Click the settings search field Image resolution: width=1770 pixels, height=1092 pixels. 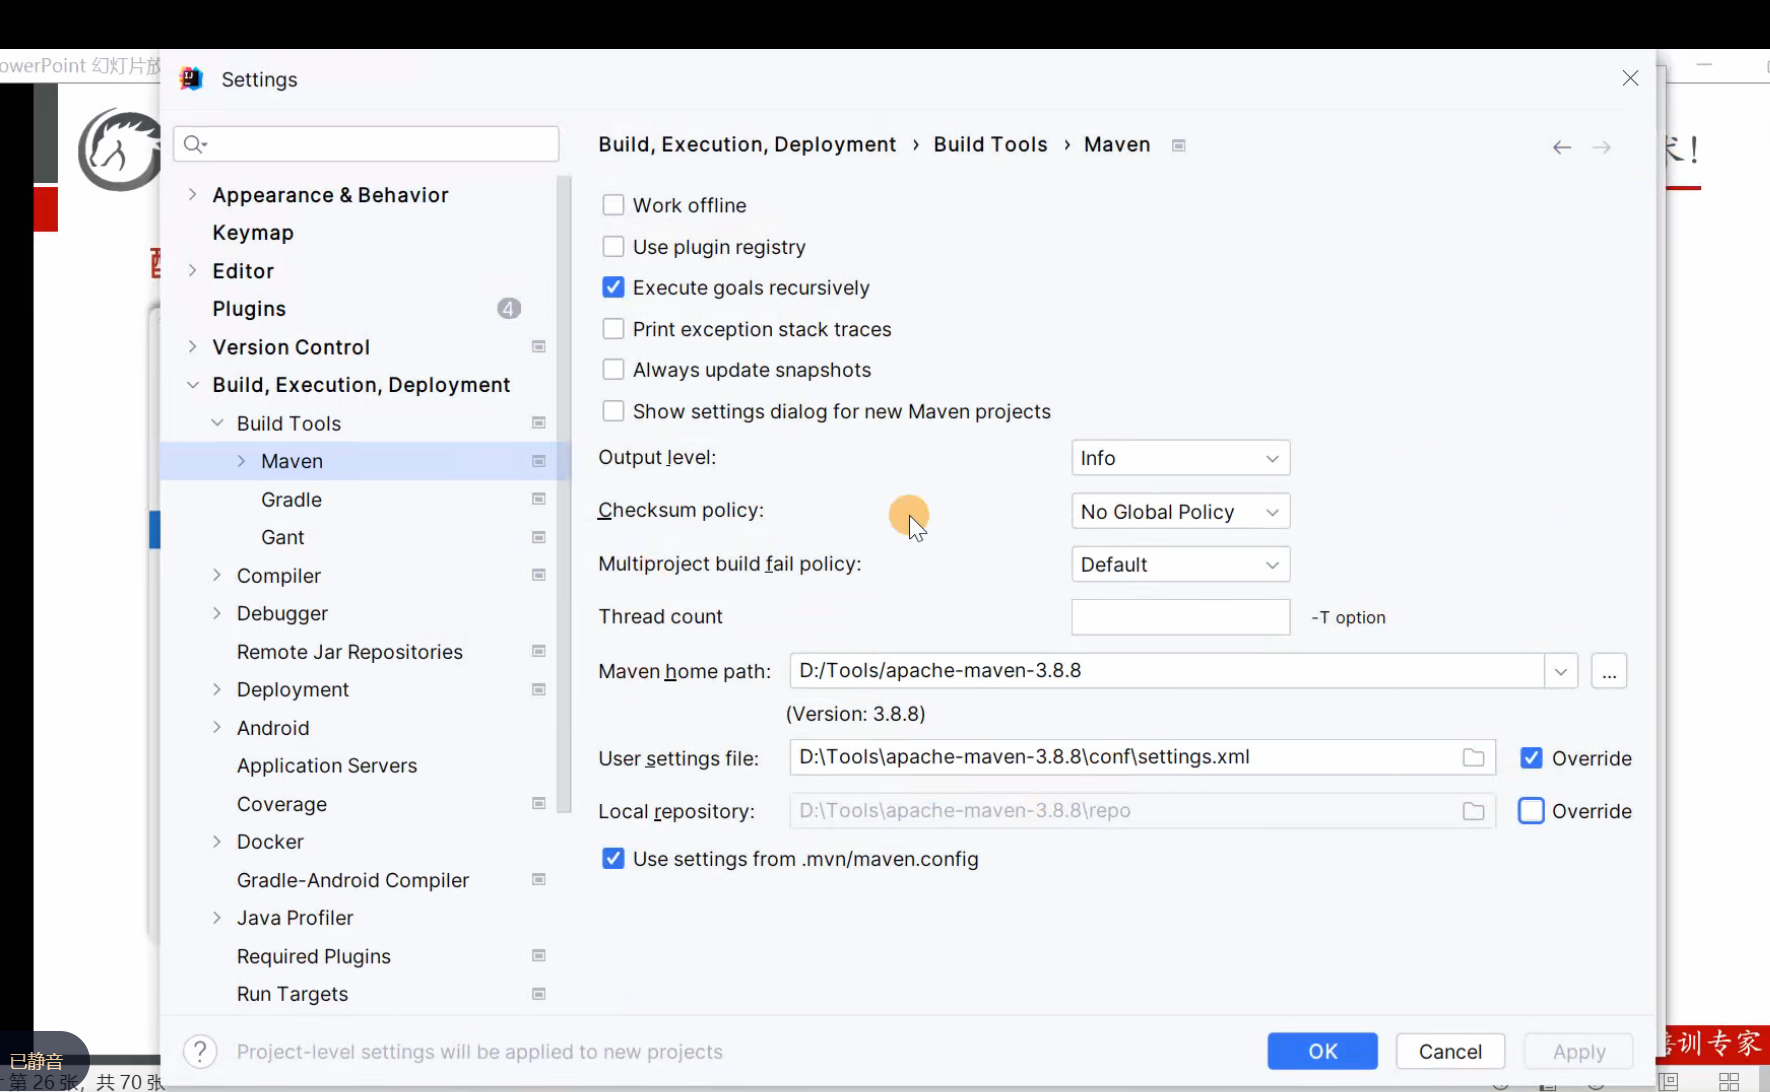point(366,144)
